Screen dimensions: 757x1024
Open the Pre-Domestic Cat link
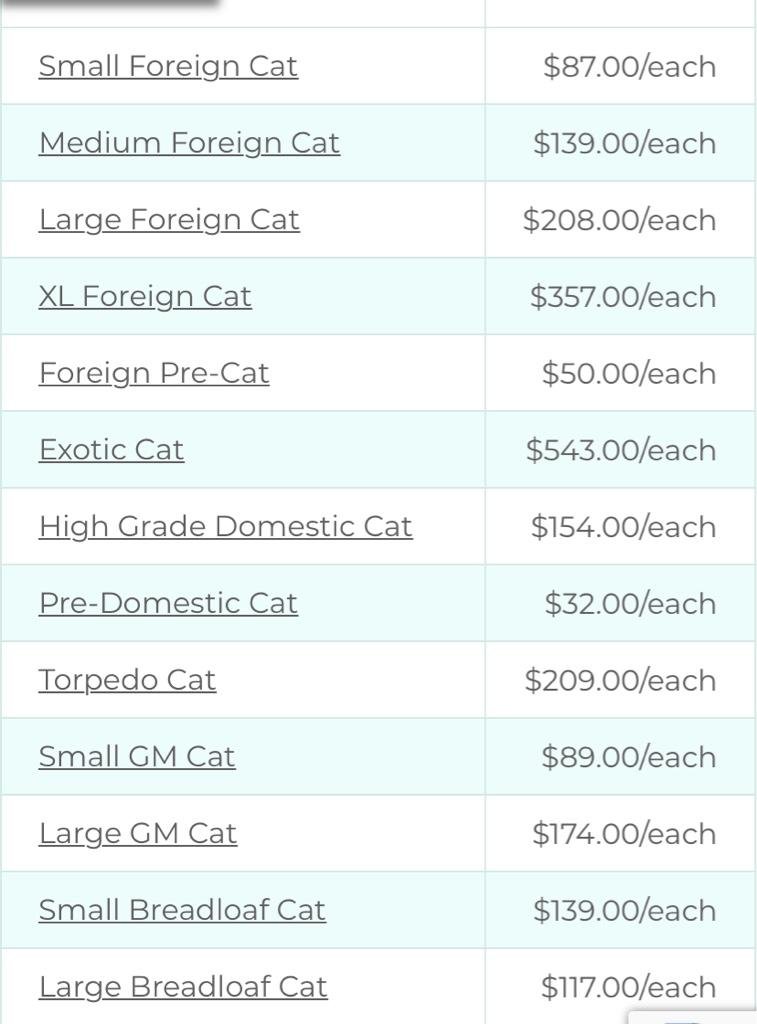click(x=169, y=603)
